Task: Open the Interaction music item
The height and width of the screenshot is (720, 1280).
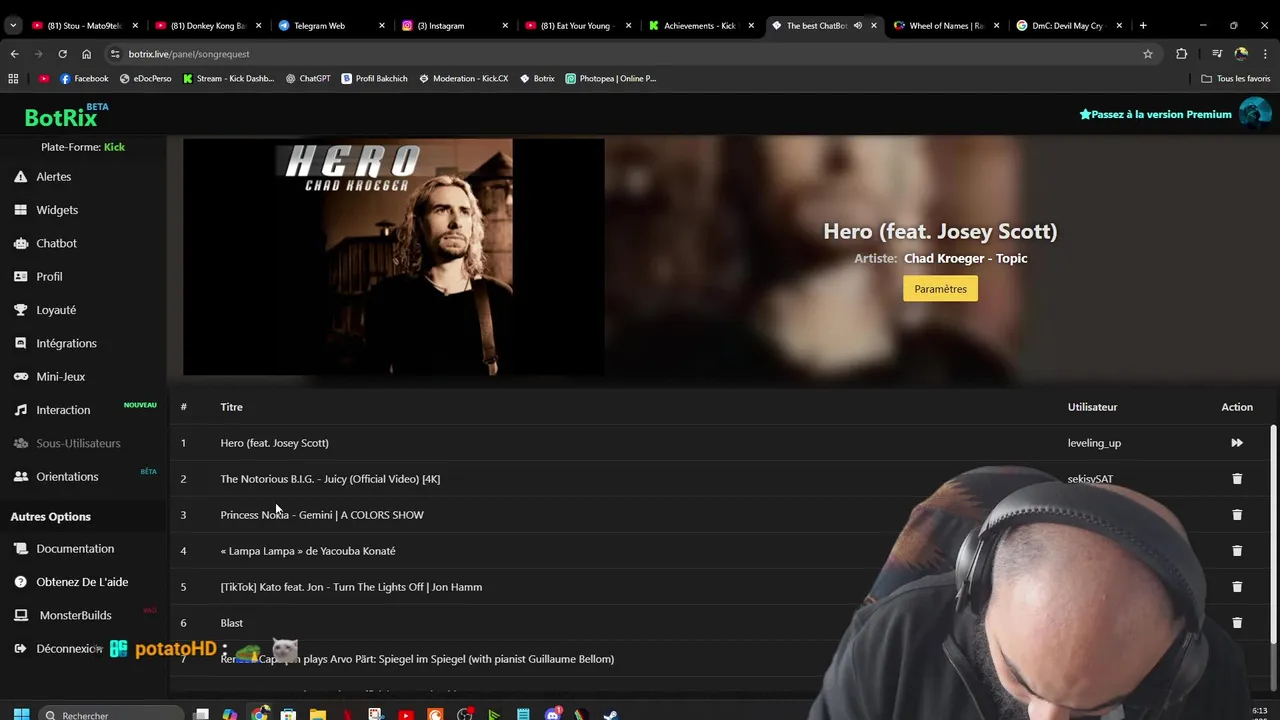Action: pyautogui.click(x=63, y=410)
